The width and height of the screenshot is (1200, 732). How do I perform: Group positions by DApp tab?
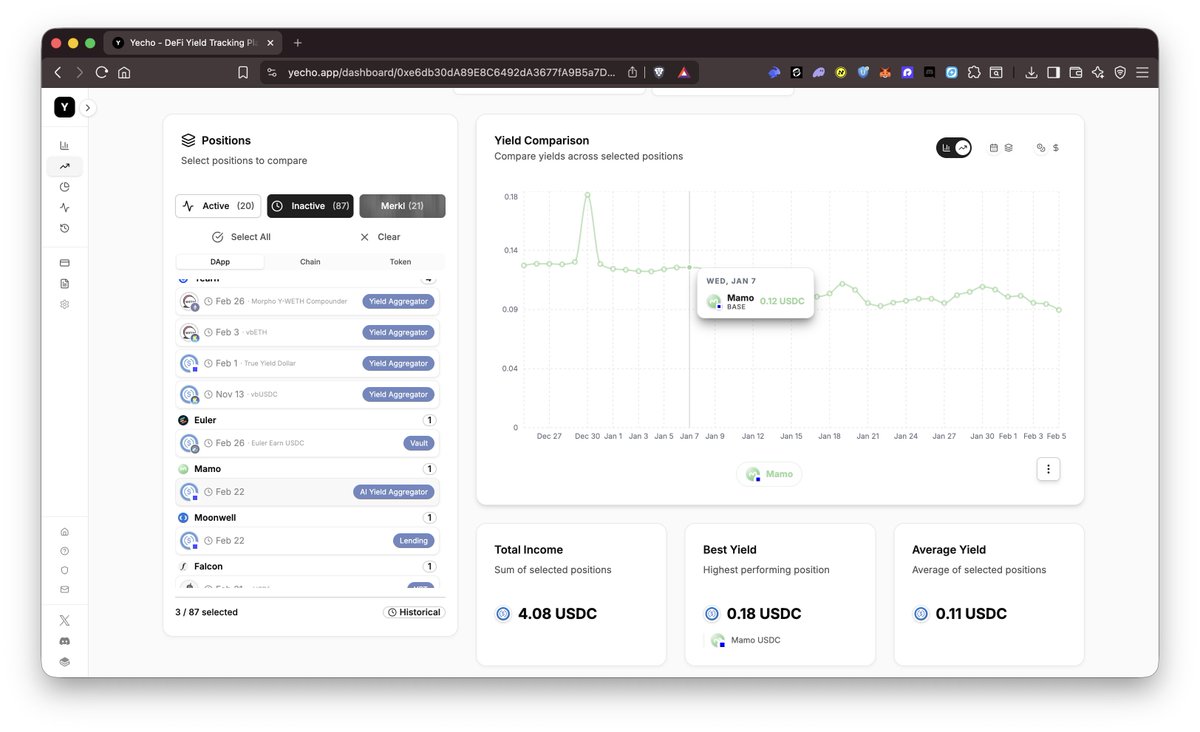pos(220,262)
